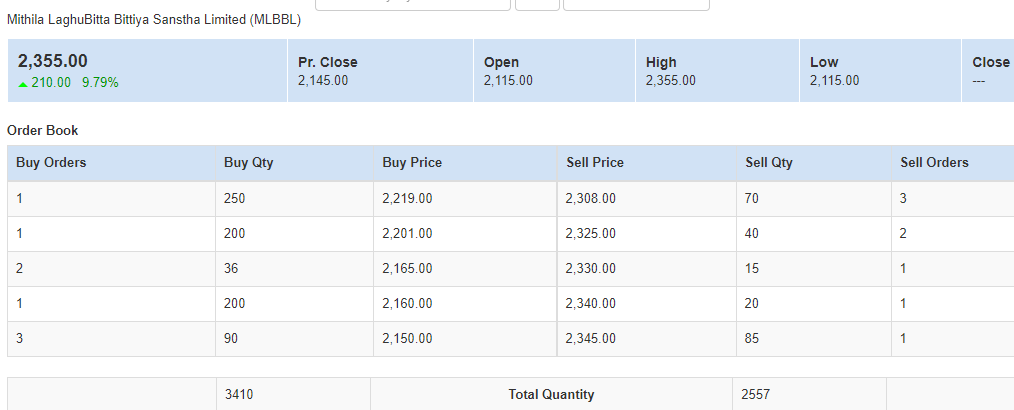
Task: Click buy price 2,150.00
Action: pos(407,338)
